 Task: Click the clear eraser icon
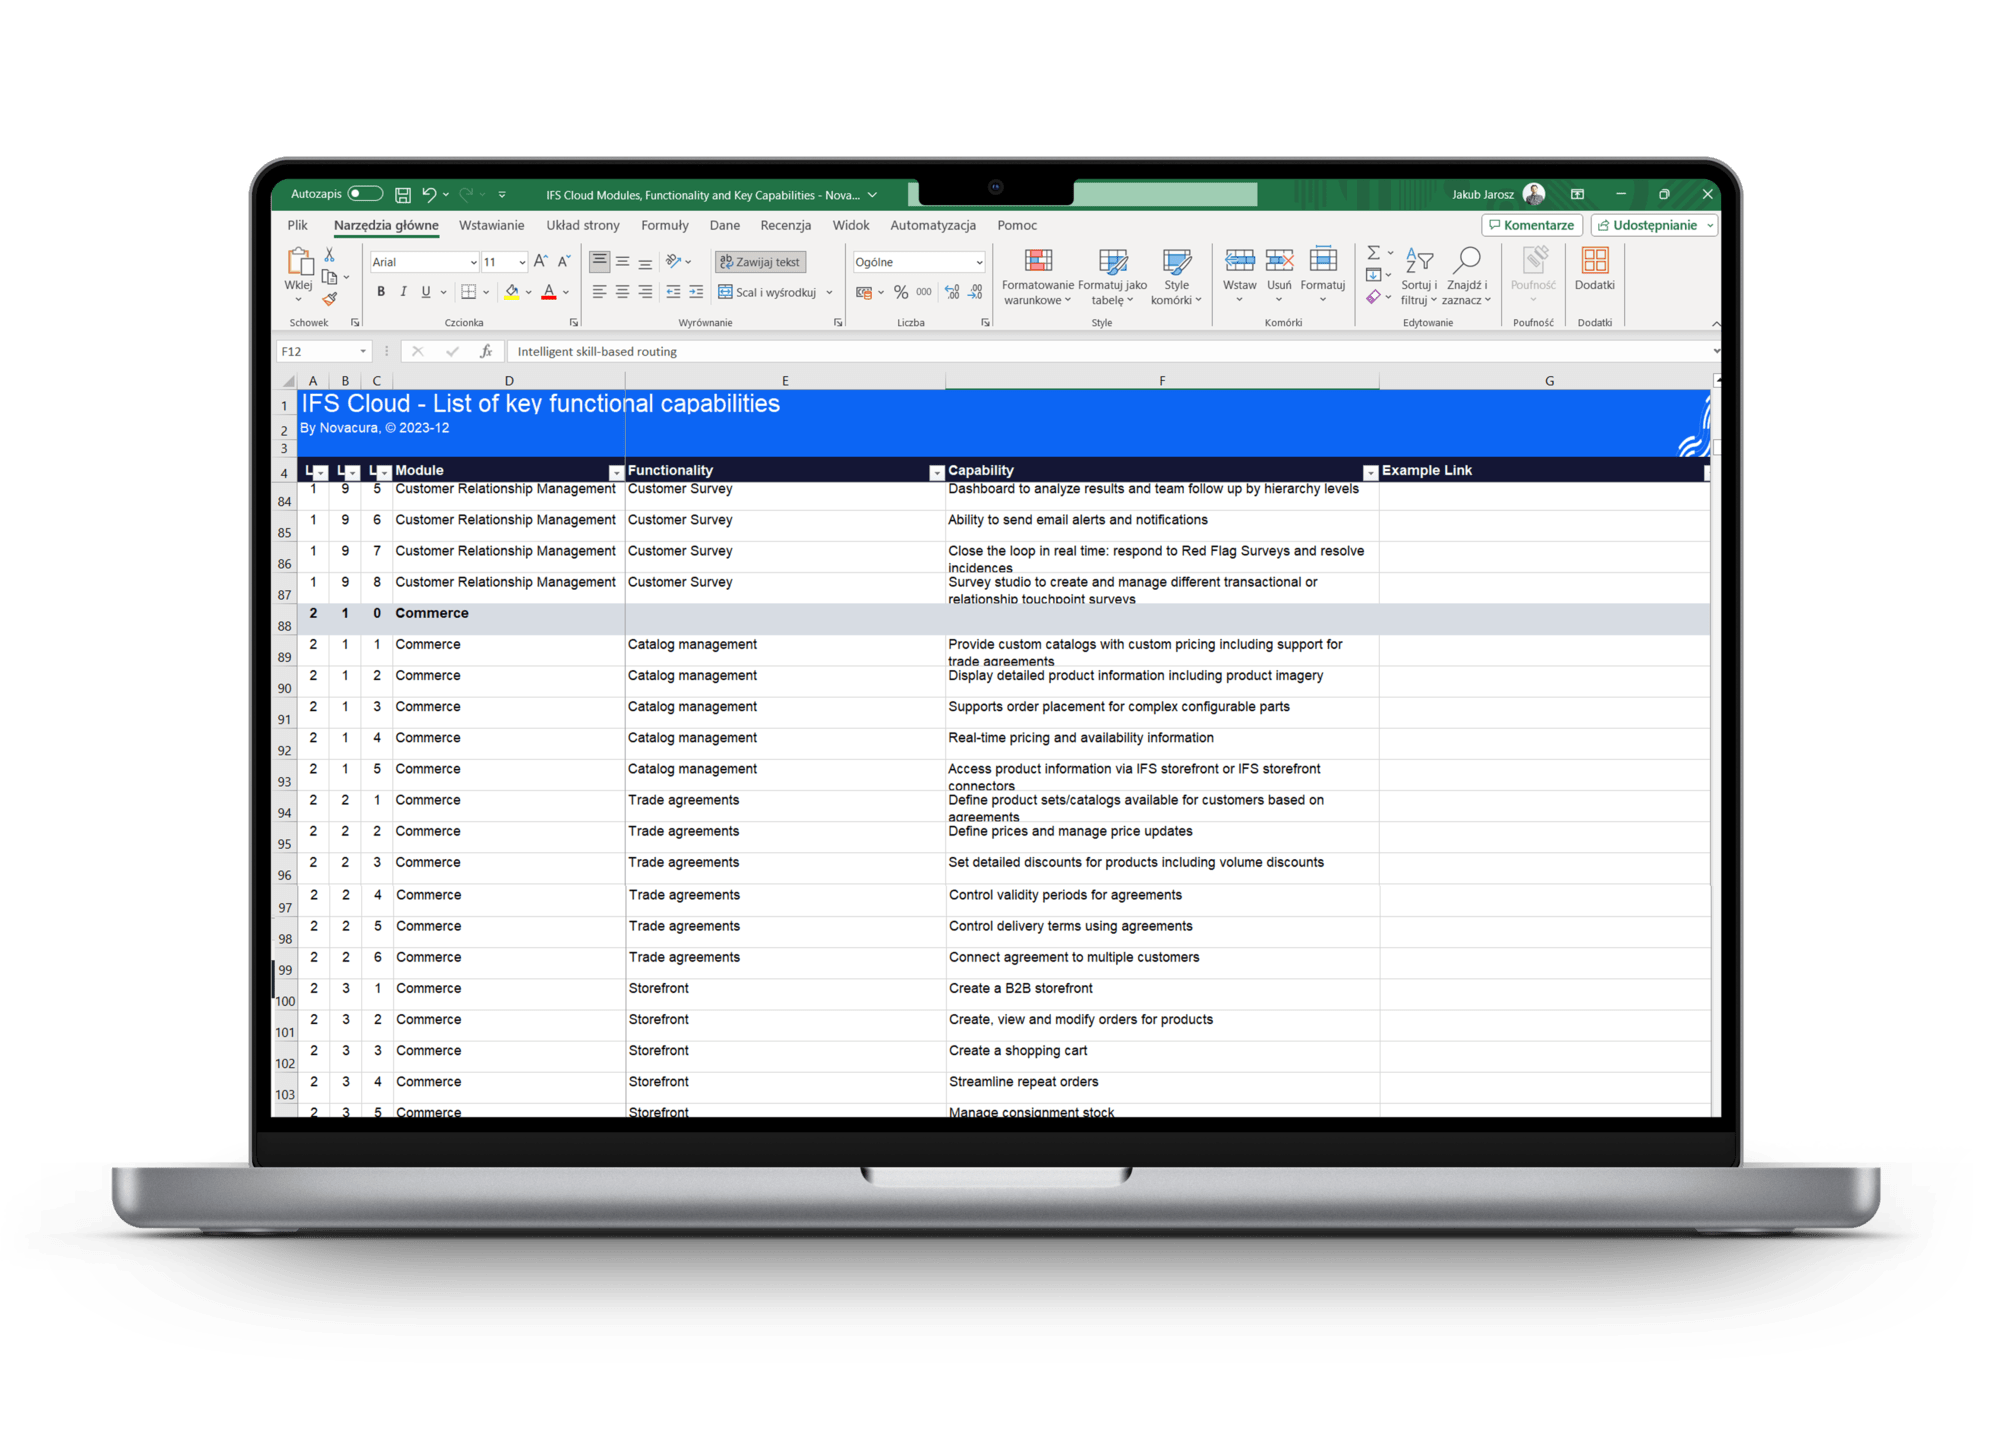point(1374,297)
